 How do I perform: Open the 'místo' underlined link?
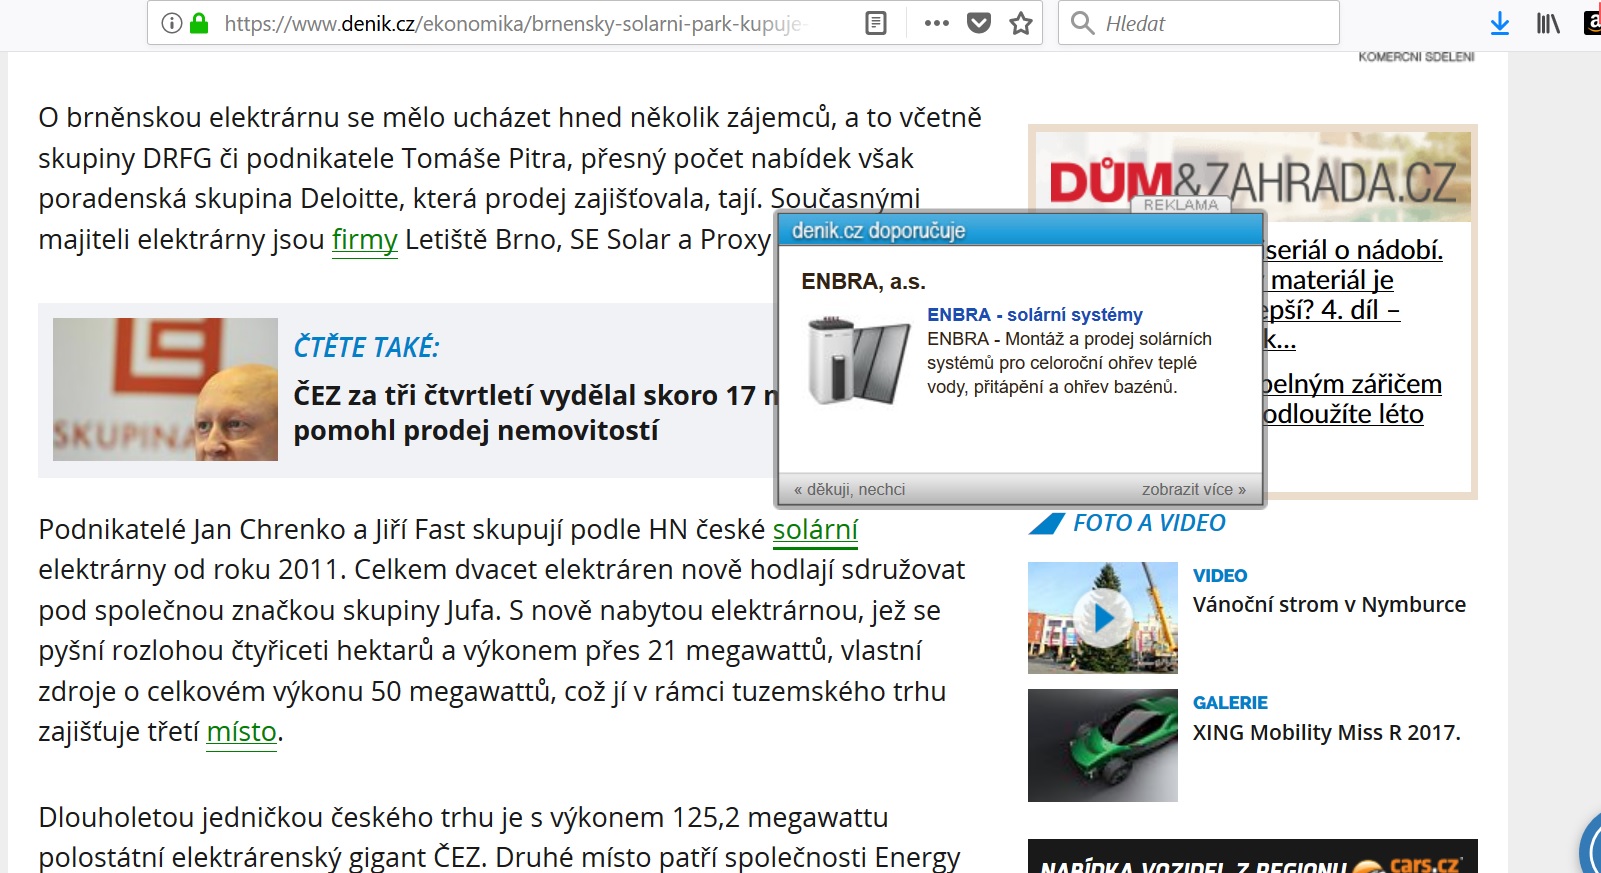tap(241, 732)
